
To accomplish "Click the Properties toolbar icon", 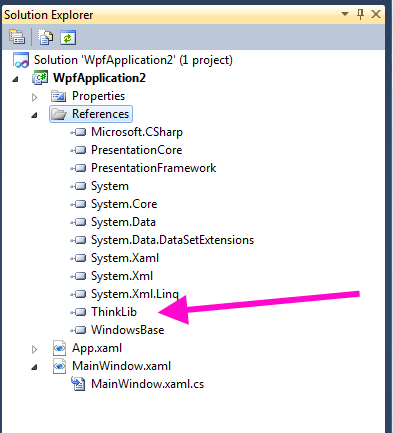I will pos(17,37).
